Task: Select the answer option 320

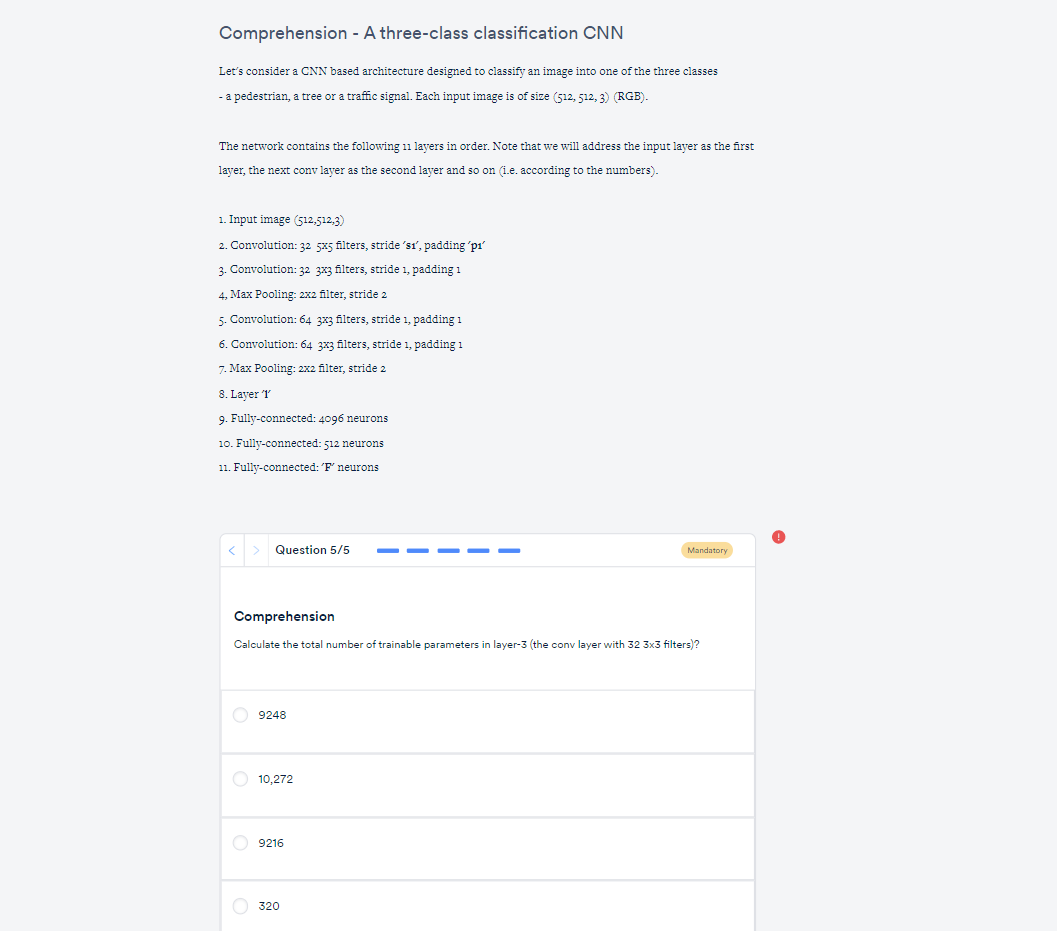Action: (x=240, y=906)
